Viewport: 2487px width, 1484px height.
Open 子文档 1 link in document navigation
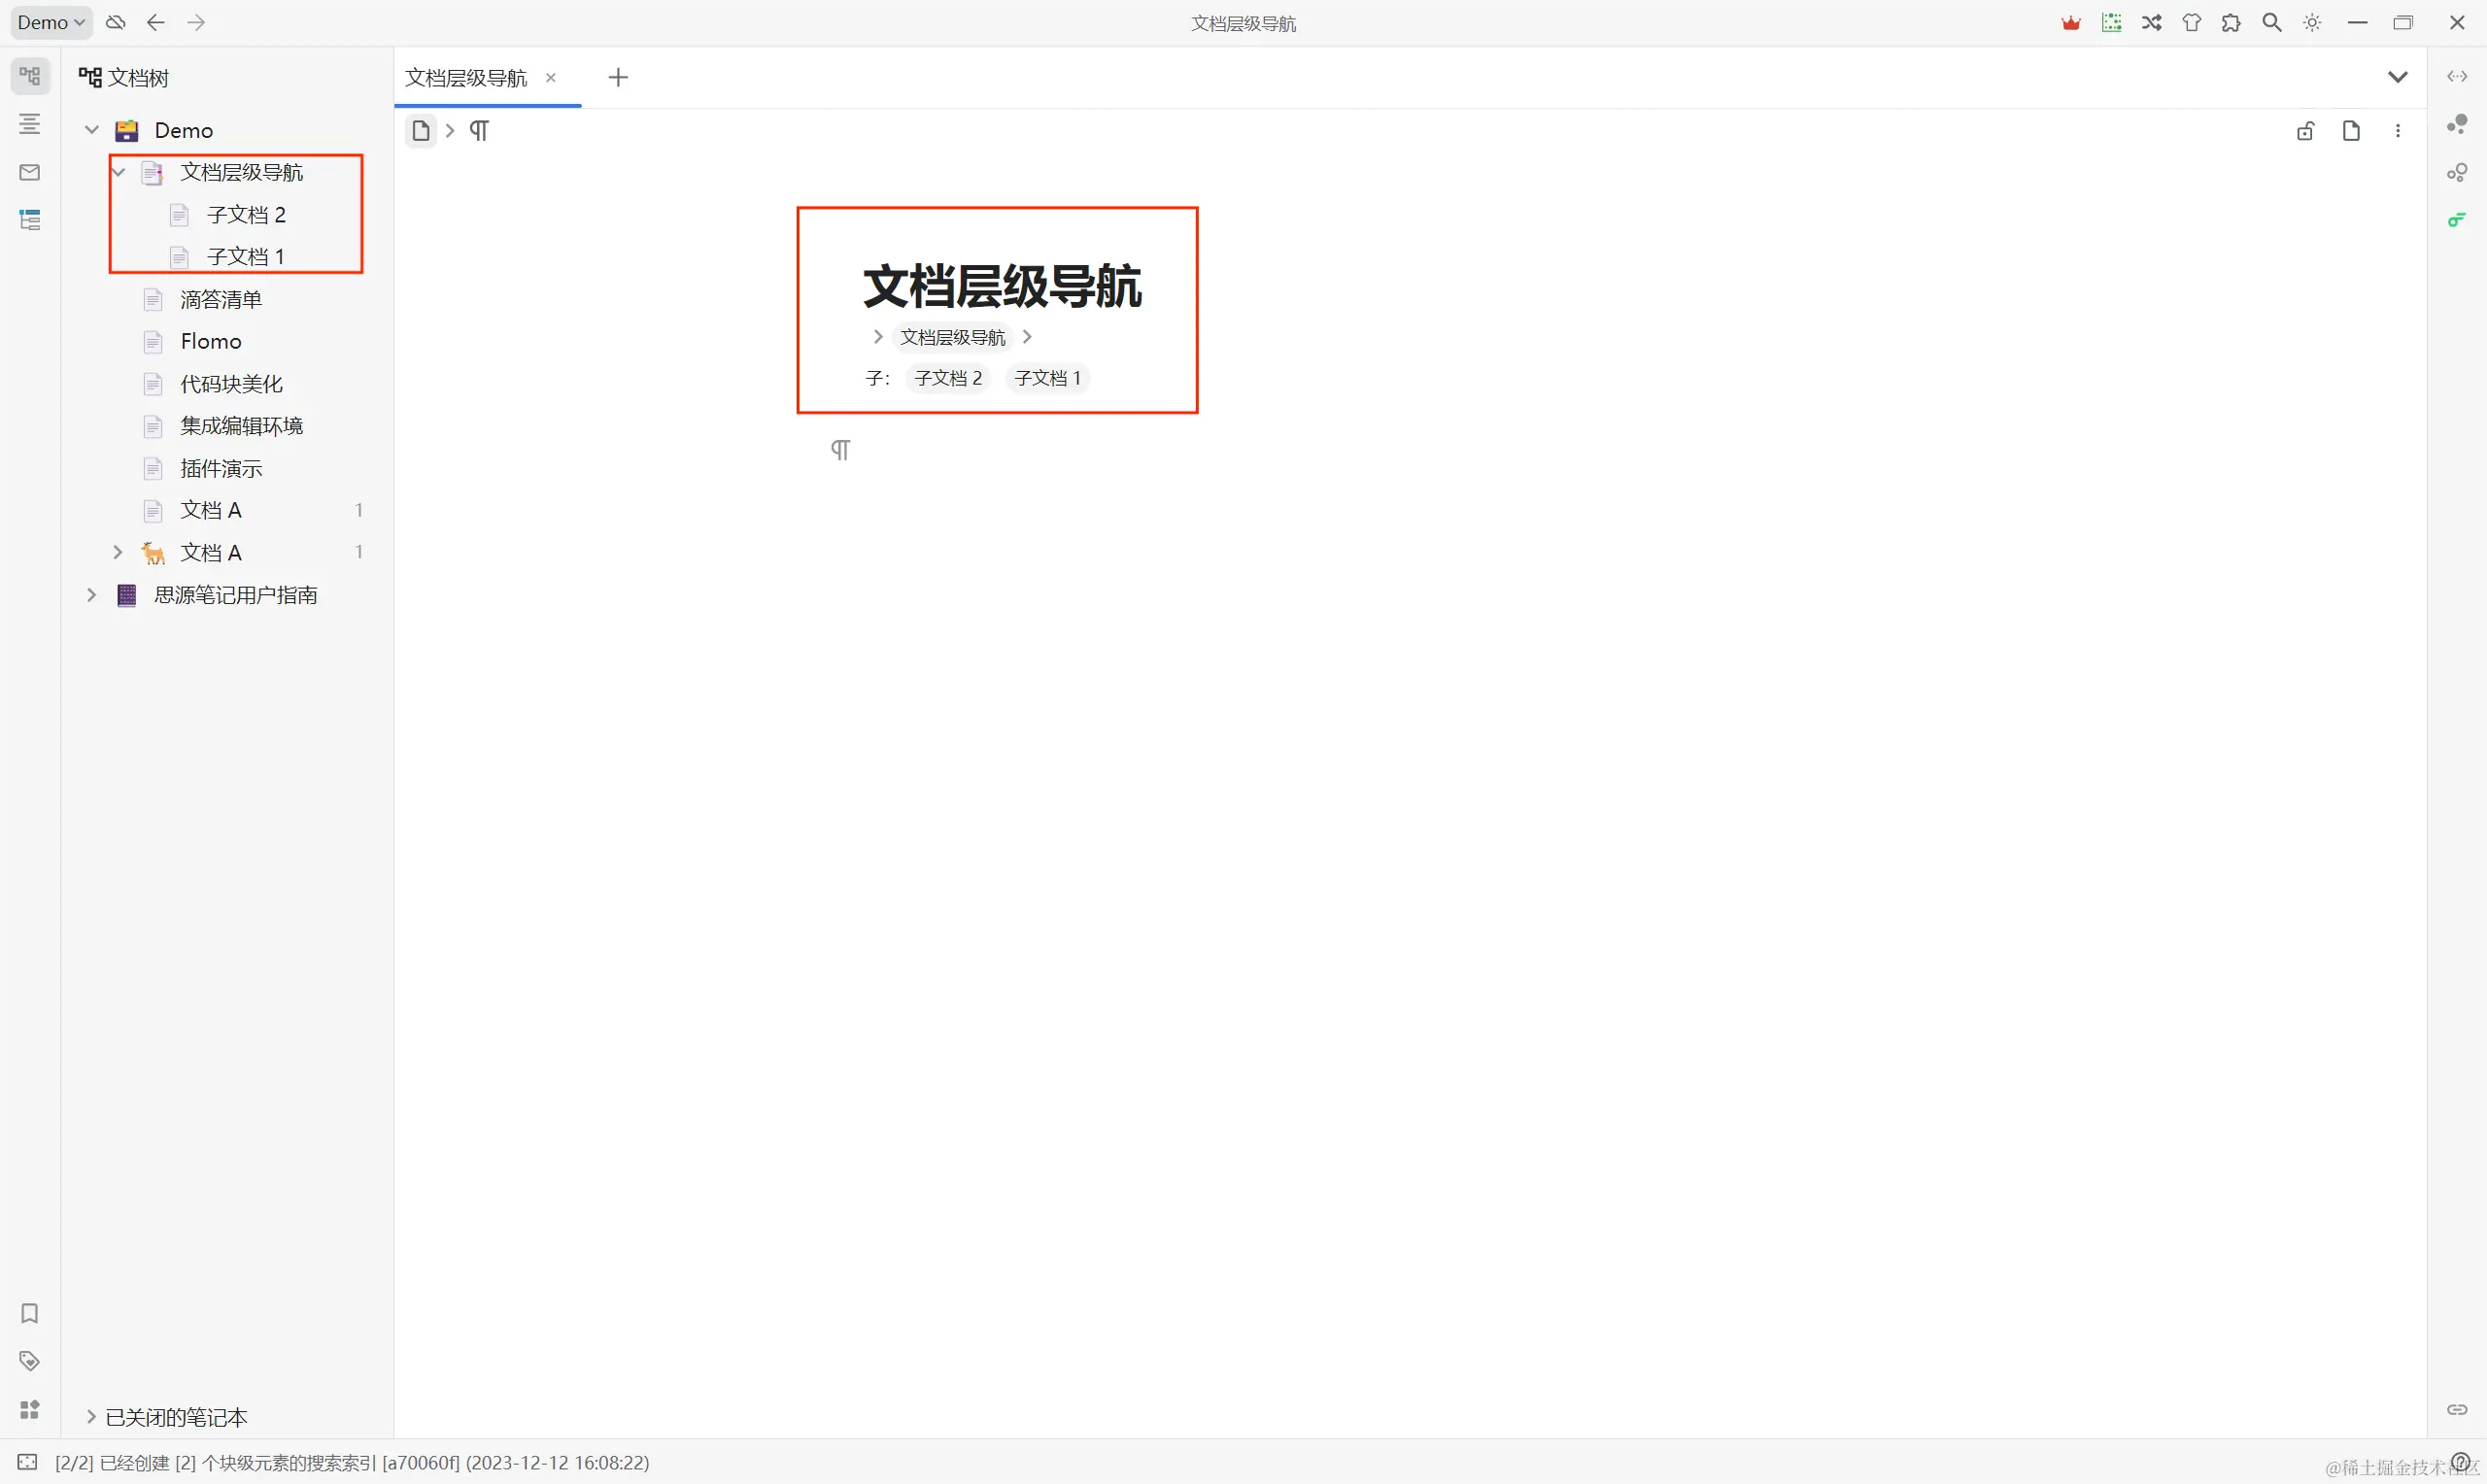pyautogui.click(x=1047, y=378)
